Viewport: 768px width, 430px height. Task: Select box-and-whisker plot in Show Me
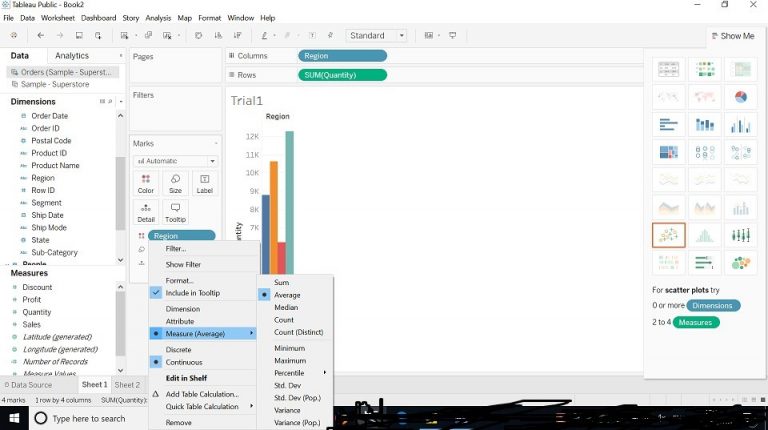[x=741, y=235]
